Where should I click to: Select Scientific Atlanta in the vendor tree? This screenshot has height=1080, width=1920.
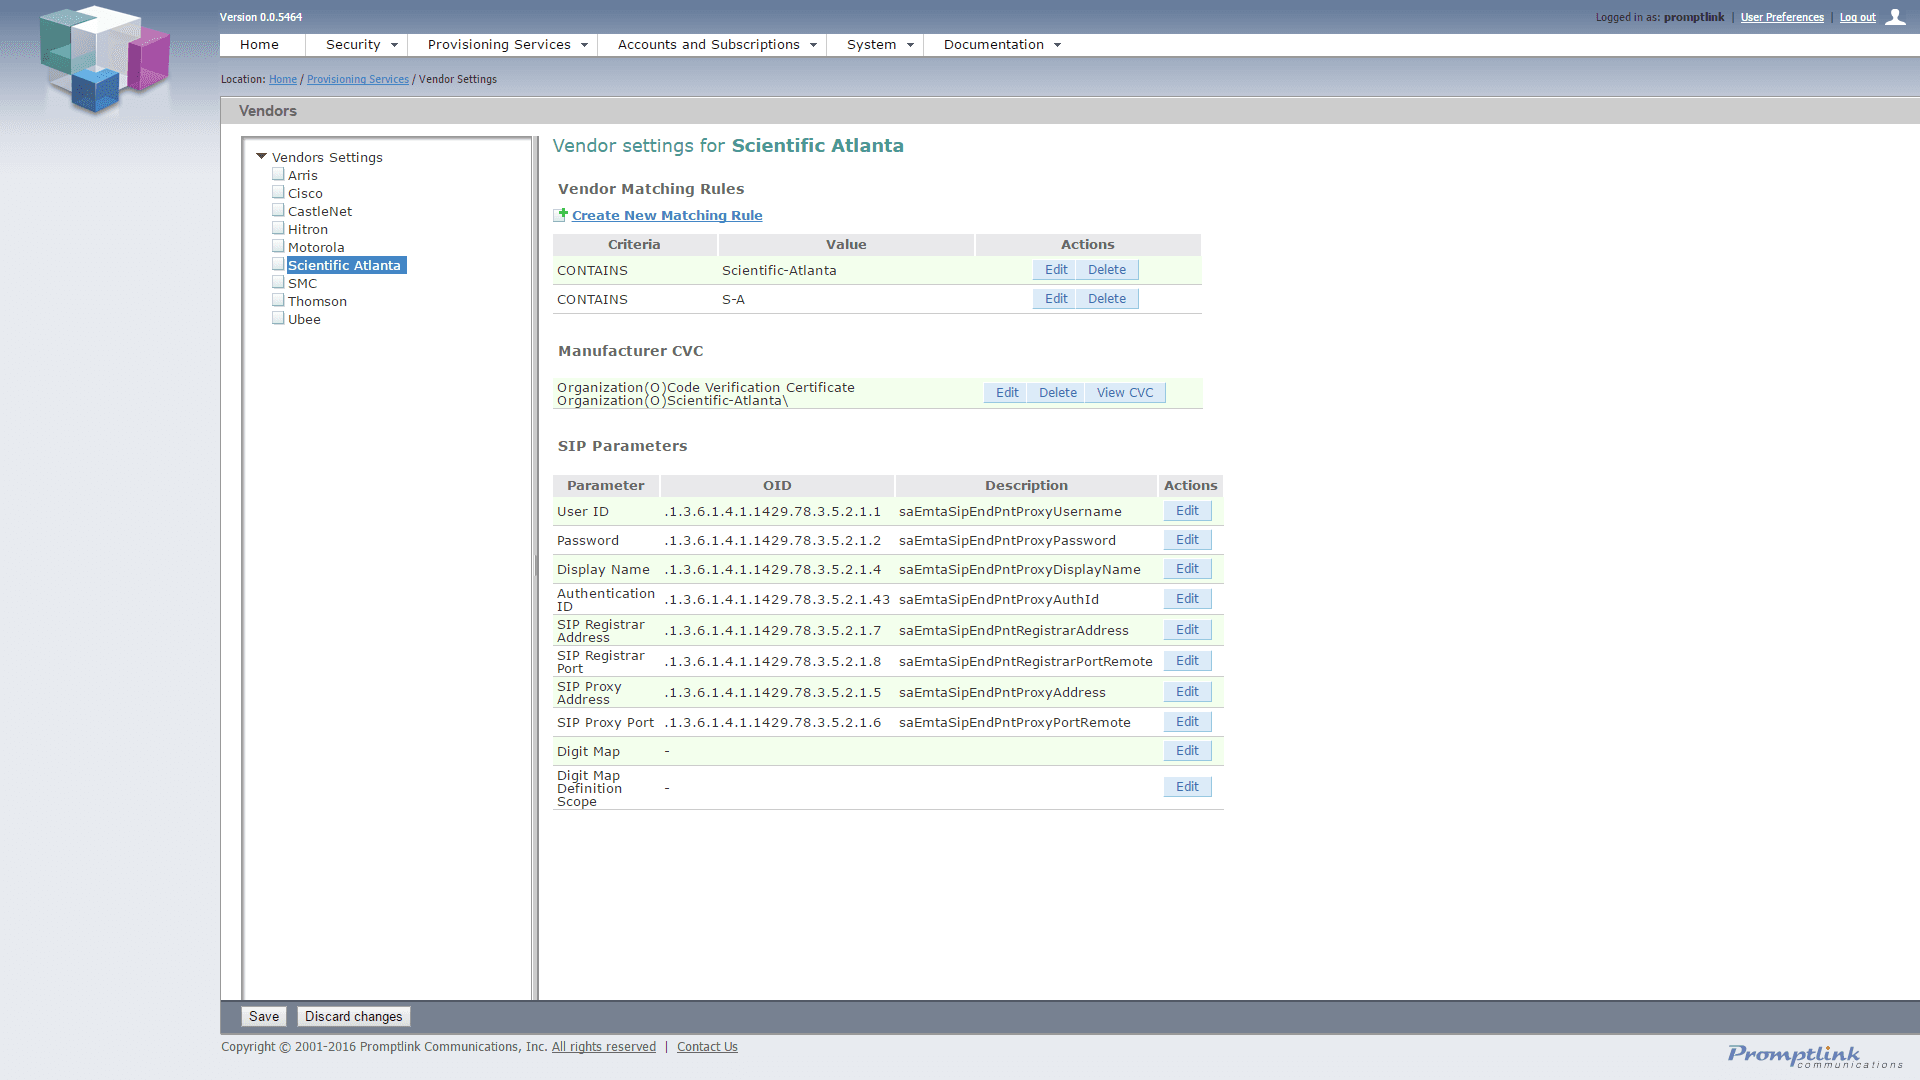pos(345,265)
